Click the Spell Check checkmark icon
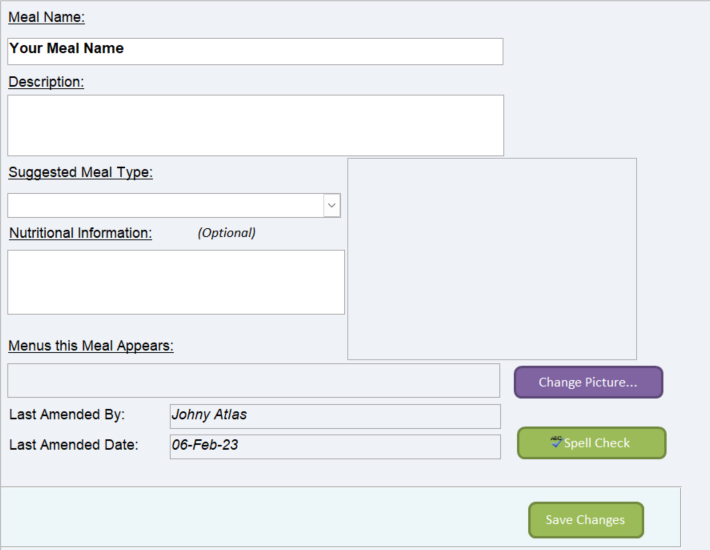The width and height of the screenshot is (710, 550). [556, 442]
